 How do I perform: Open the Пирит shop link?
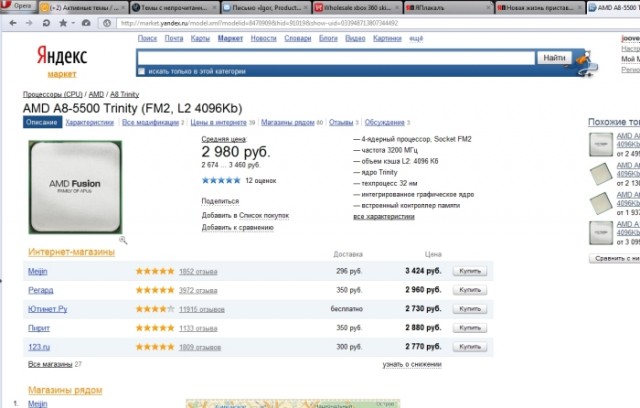click(39, 328)
